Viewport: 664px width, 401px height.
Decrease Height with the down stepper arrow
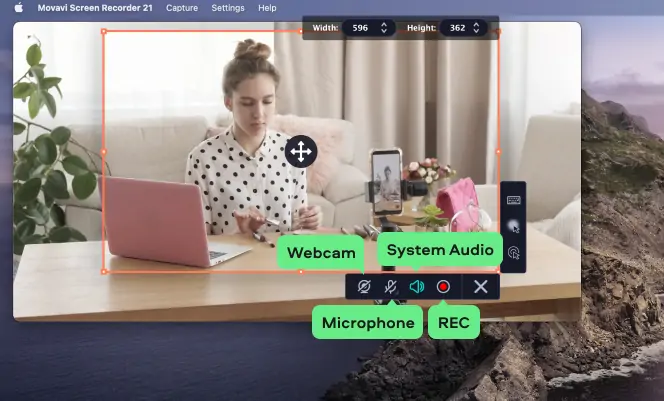(476, 31)
